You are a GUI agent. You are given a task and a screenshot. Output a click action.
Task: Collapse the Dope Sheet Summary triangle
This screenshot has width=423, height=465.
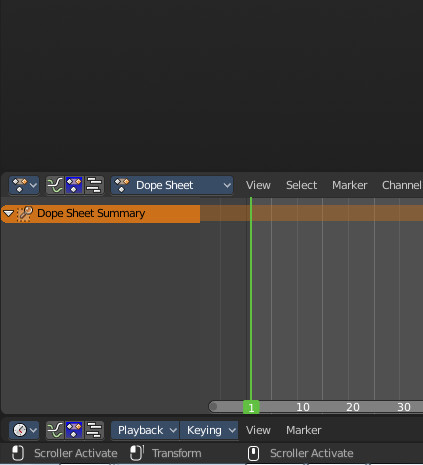click(8, 213)
